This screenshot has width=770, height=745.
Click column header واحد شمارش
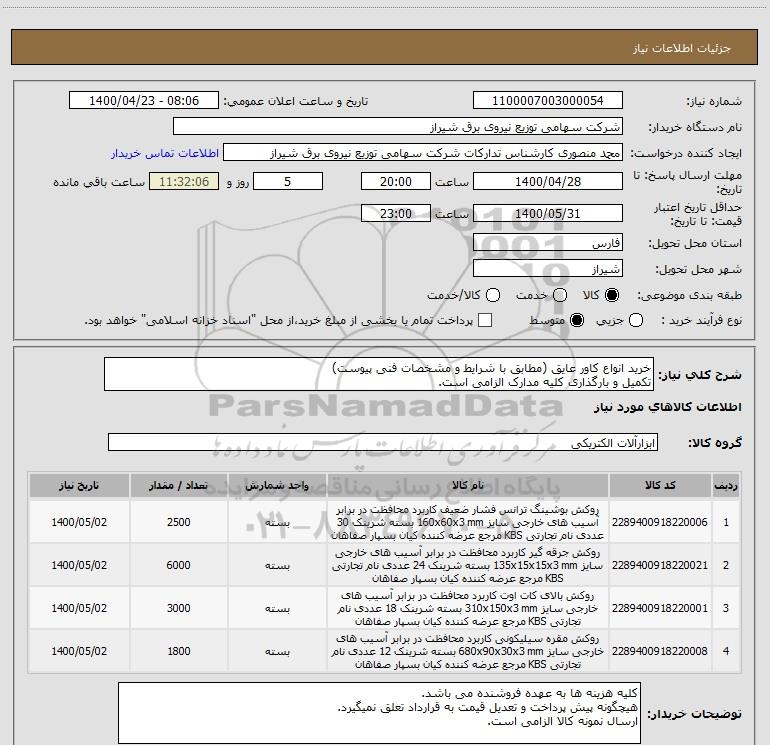tap(277, 485)
